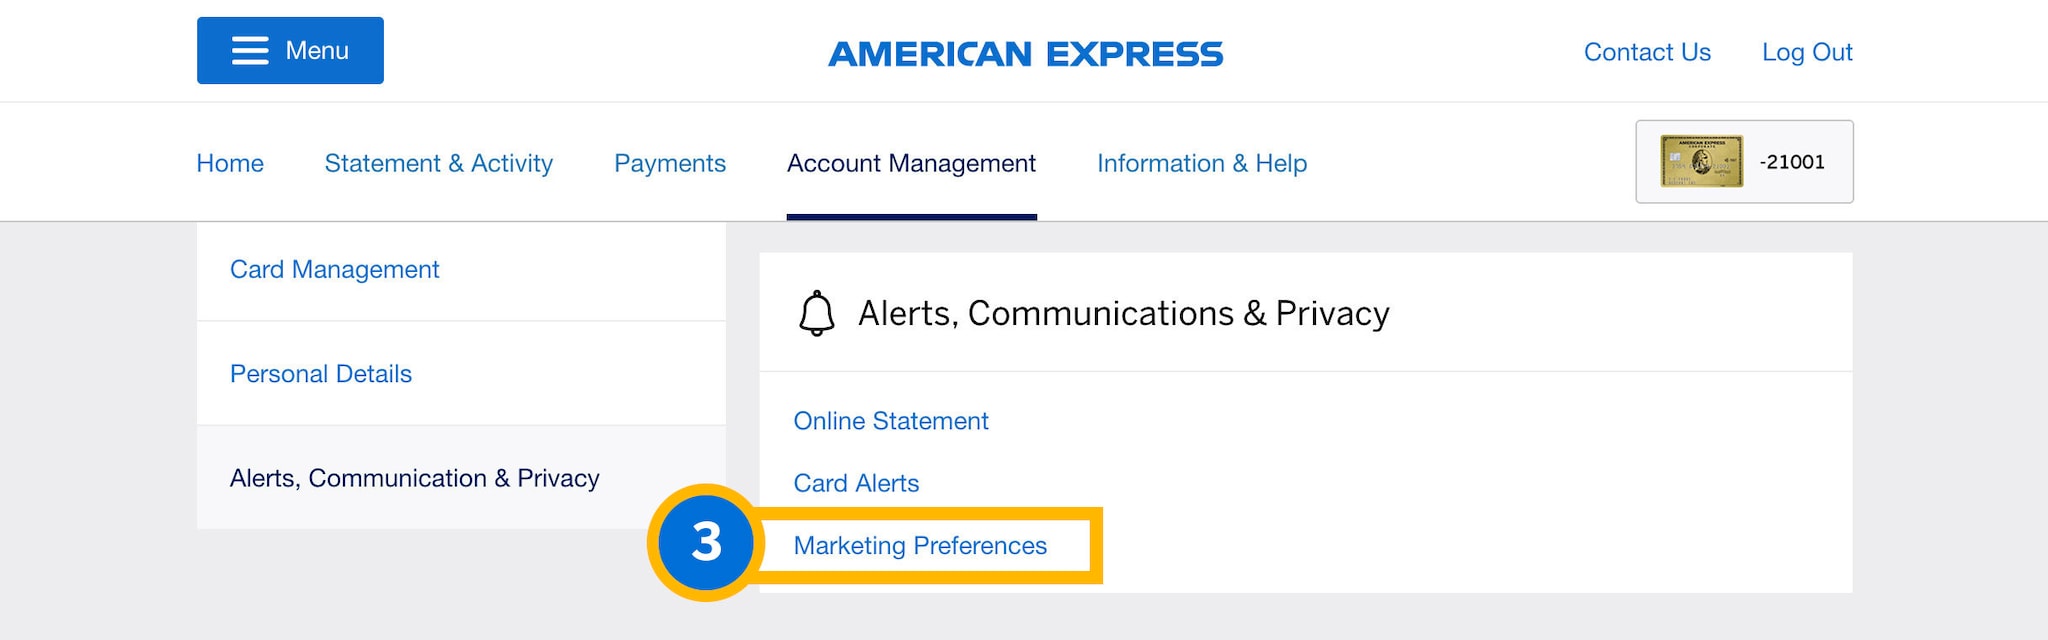
Task: Go to the Home tab
Action: click(230, 163)
